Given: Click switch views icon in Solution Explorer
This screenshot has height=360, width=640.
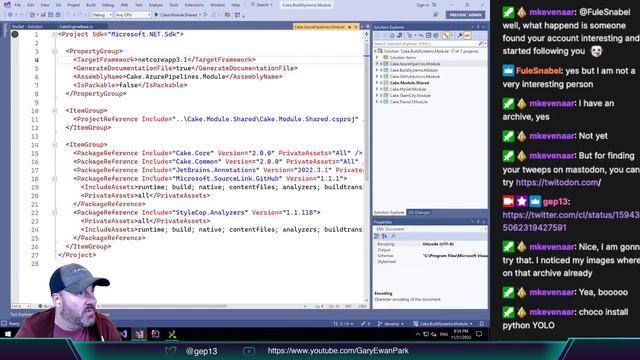Looking at the screenshot, I should coord(399,36).
